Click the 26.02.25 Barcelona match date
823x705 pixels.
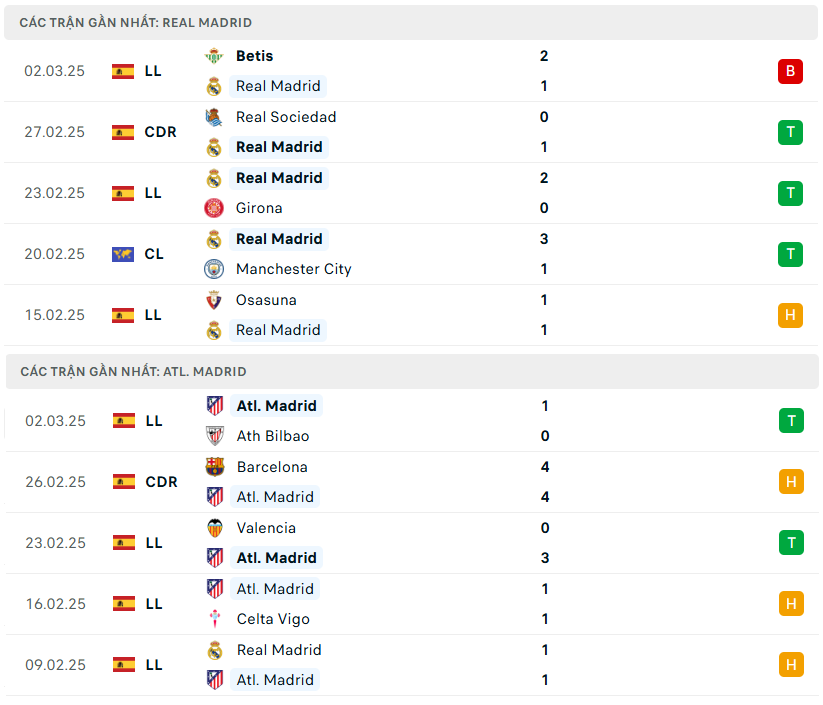(x=55, y=482)
